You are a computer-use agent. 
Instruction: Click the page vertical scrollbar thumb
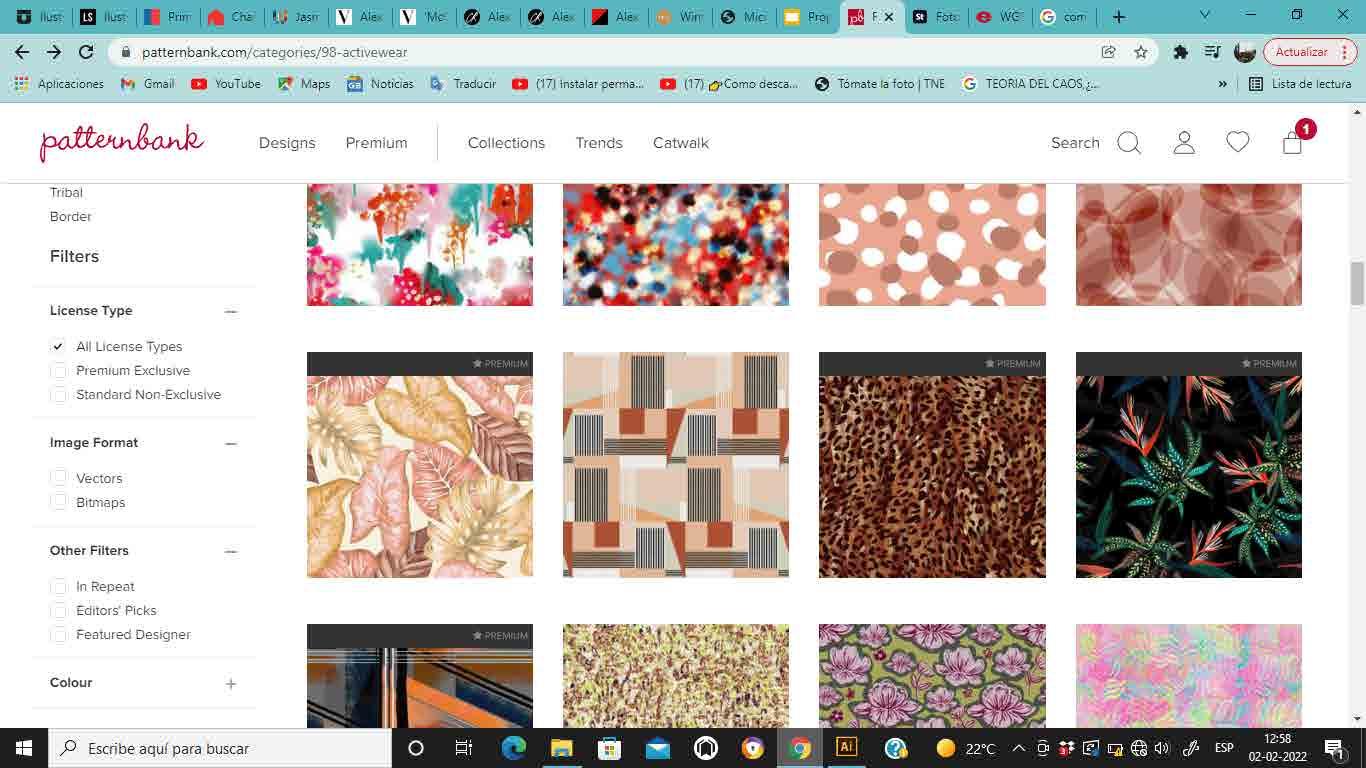1357,283
